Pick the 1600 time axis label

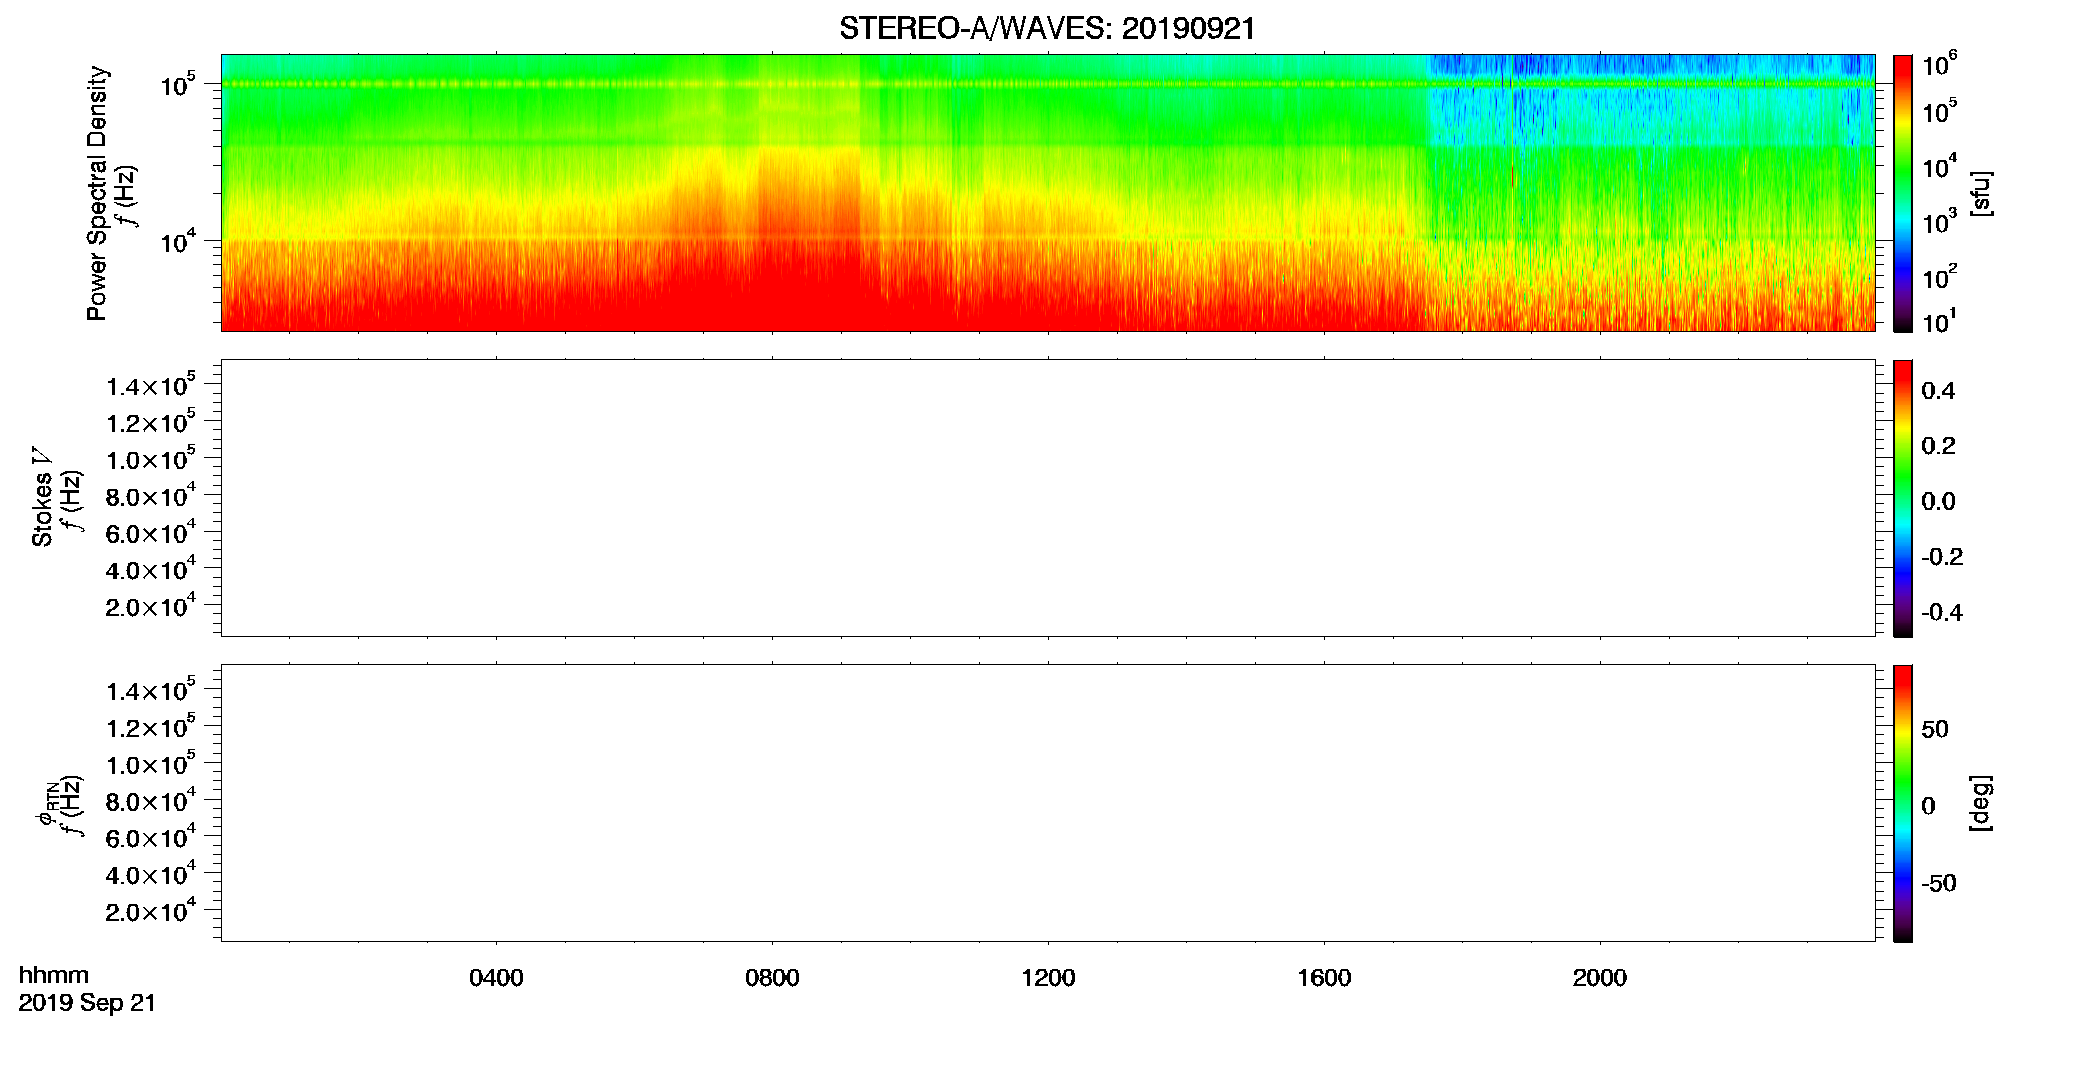click(1324, 978)
